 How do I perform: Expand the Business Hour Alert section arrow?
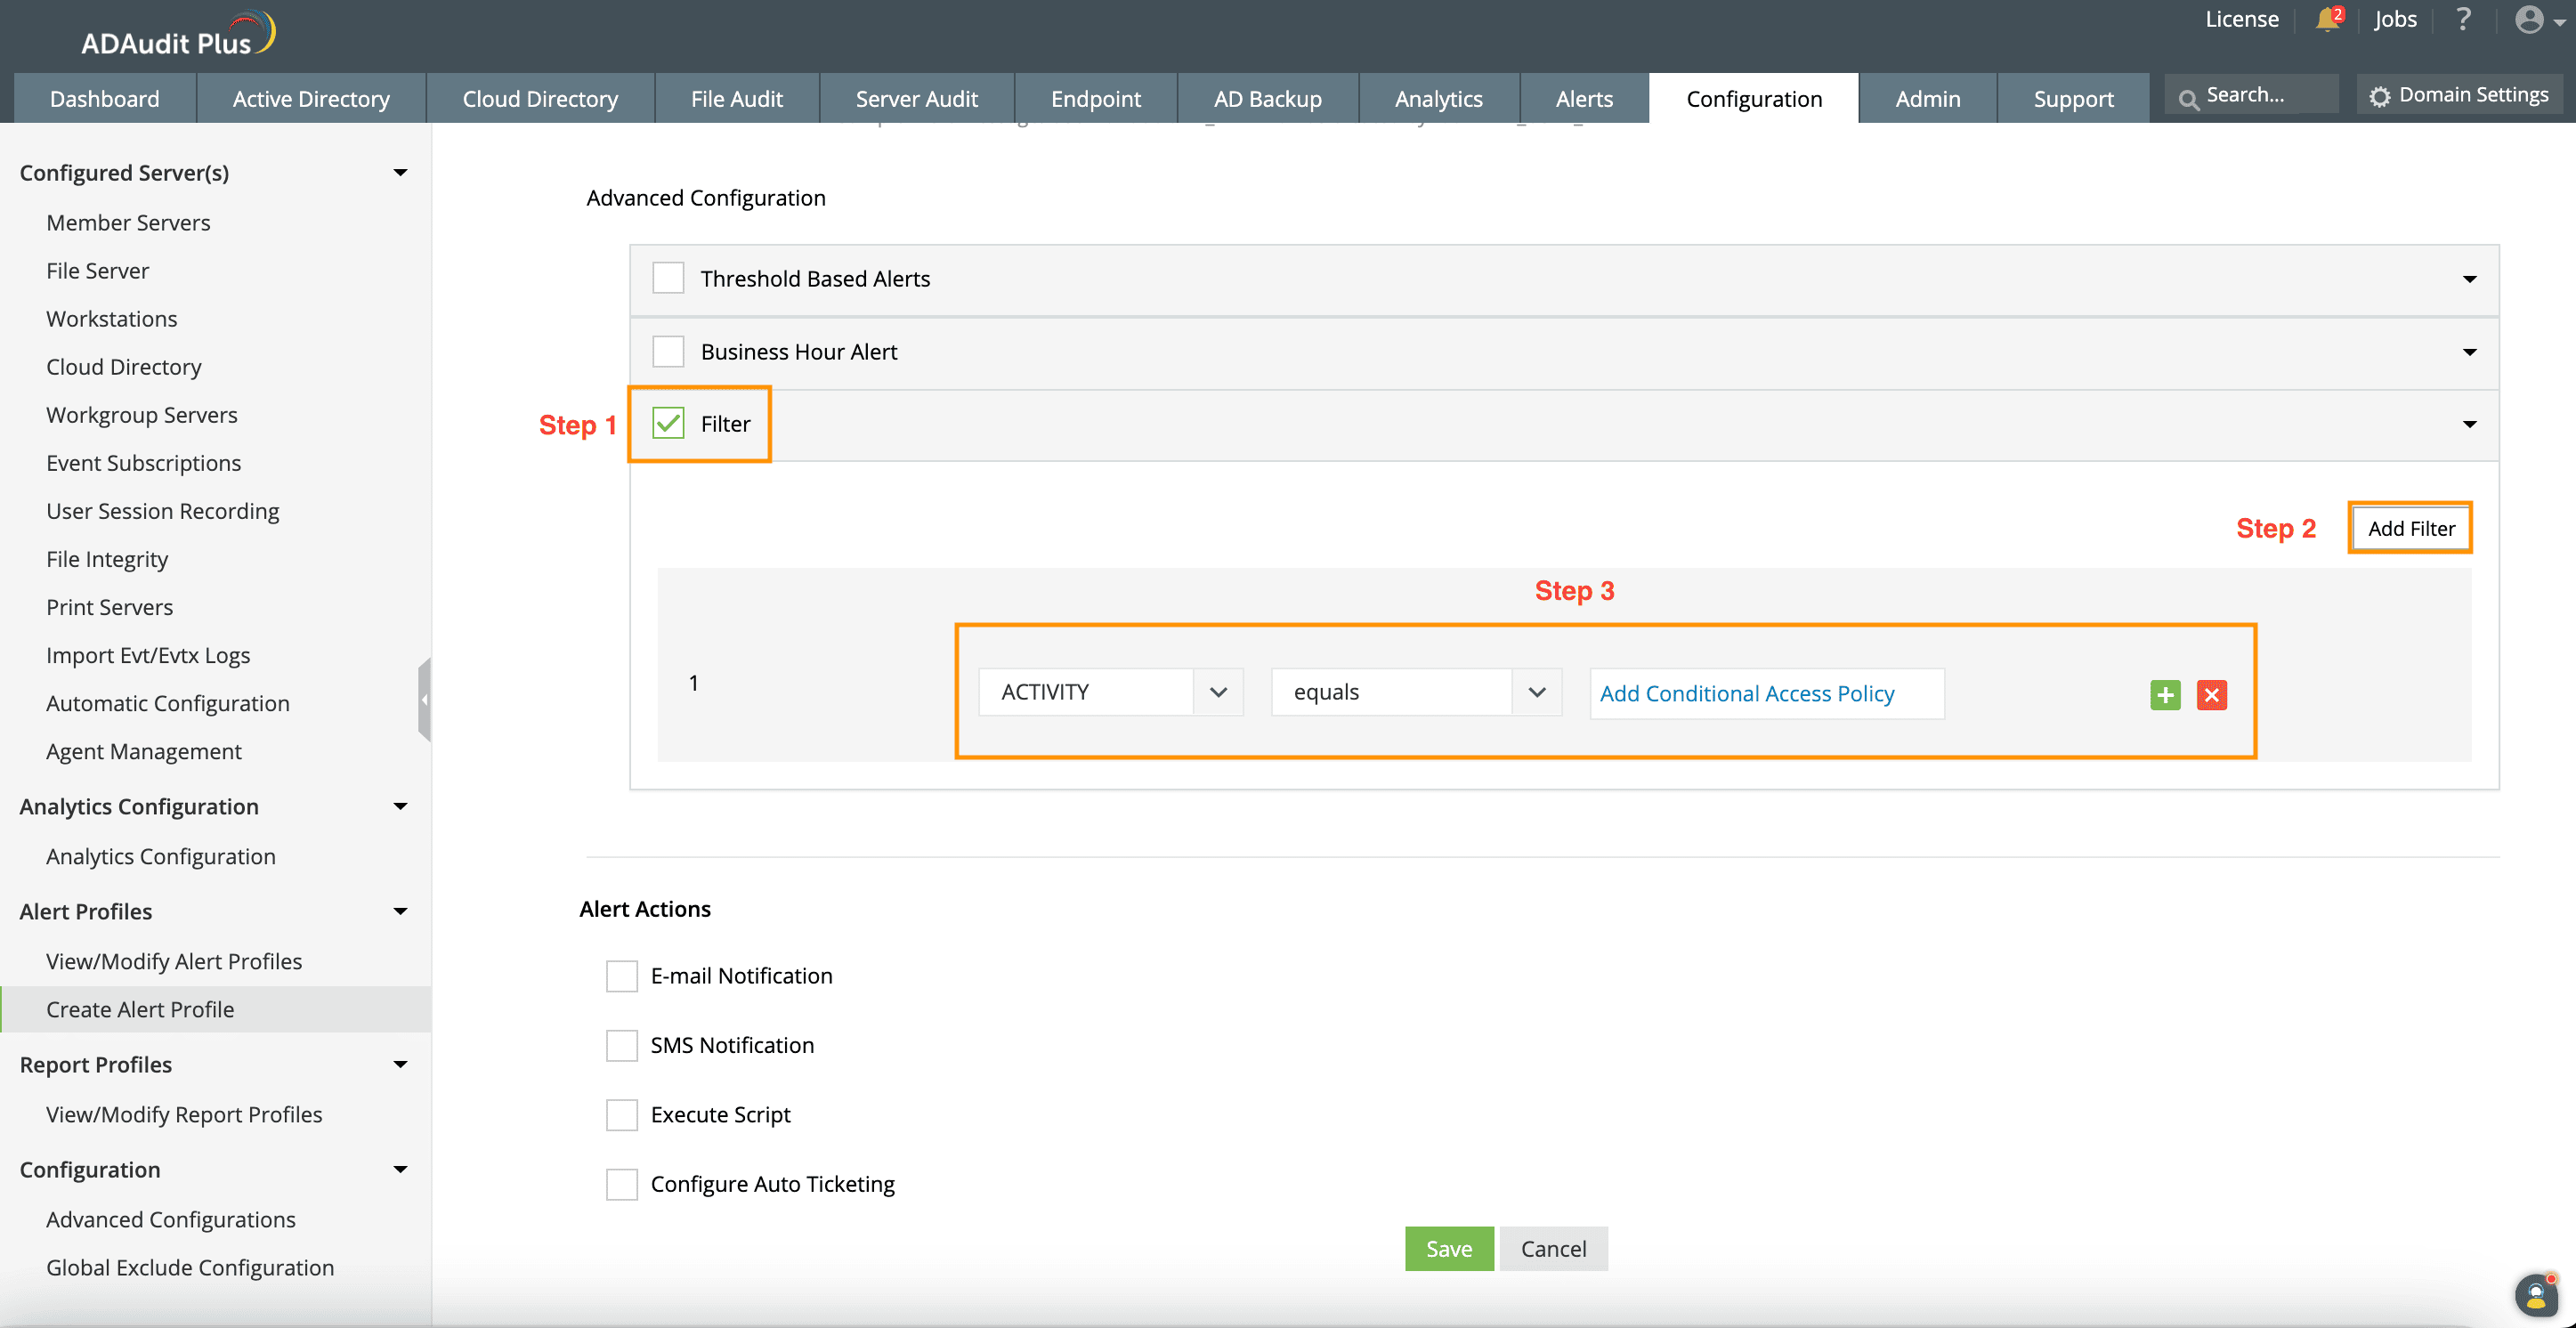click(x=2469, y=352)
